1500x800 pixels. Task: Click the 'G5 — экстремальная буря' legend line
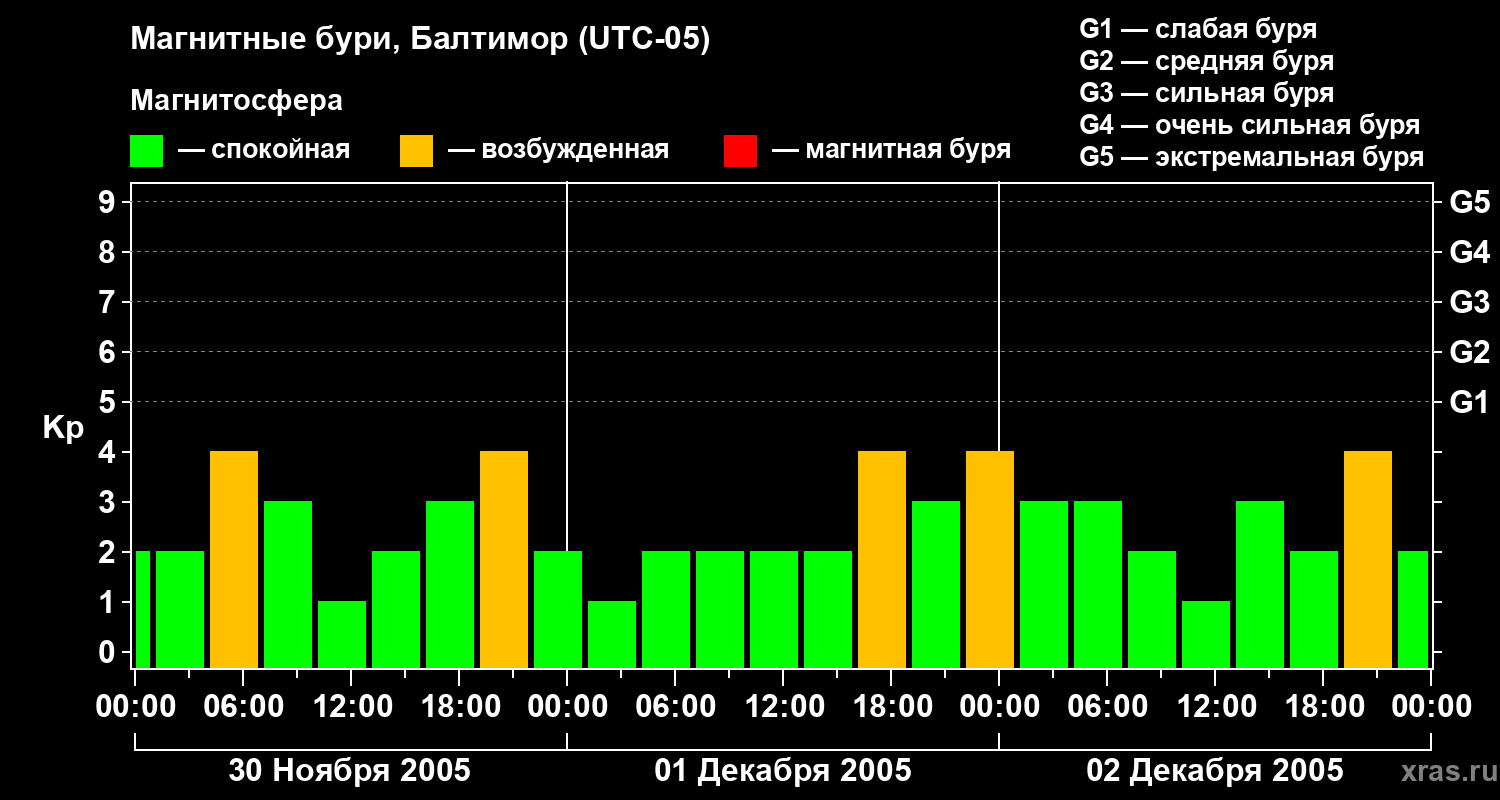[x=1251, y=157]
